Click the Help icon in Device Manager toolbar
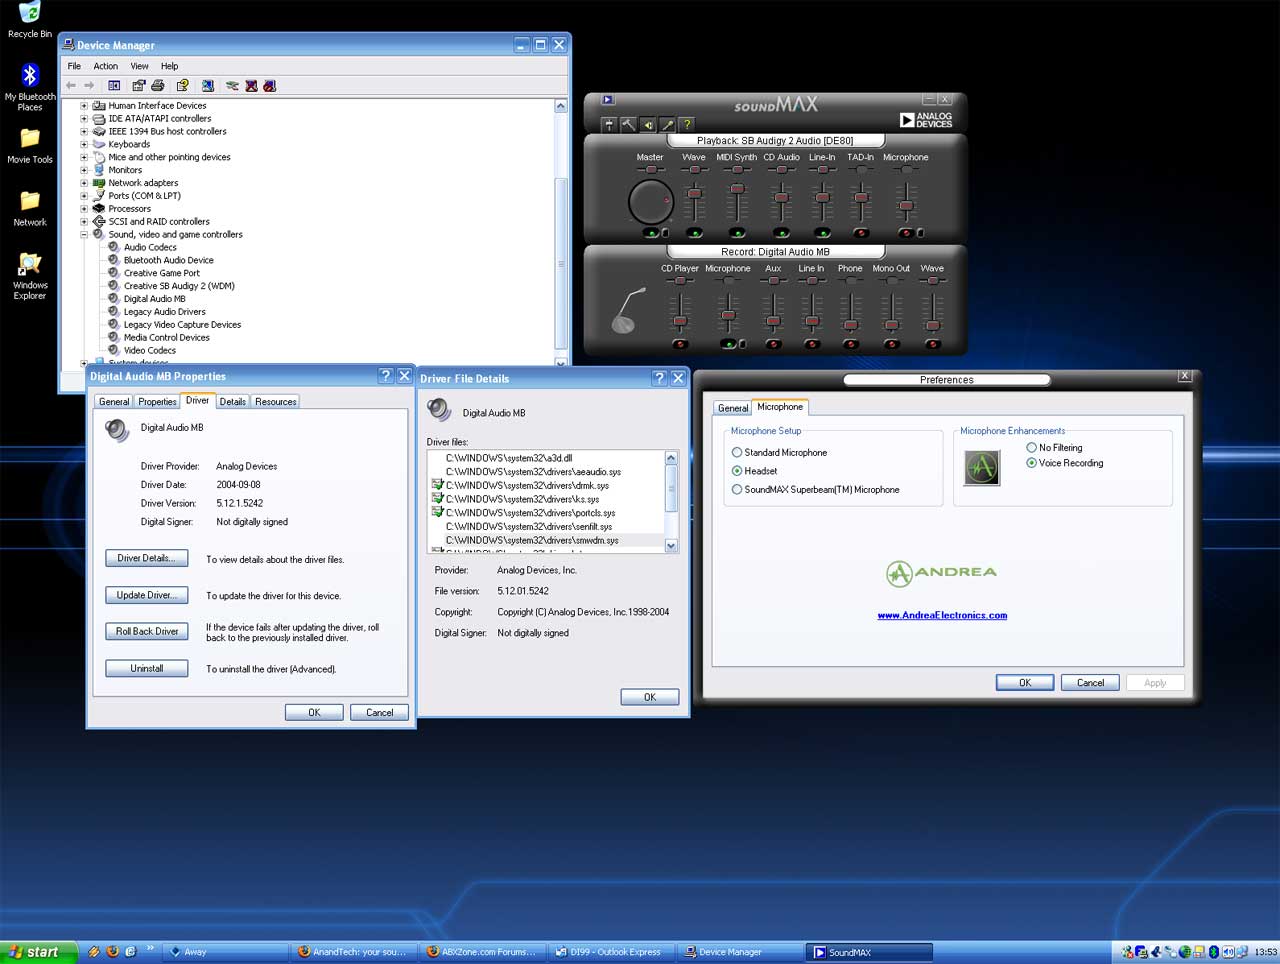The image size is (1280, 964). [x=182, y=86]
